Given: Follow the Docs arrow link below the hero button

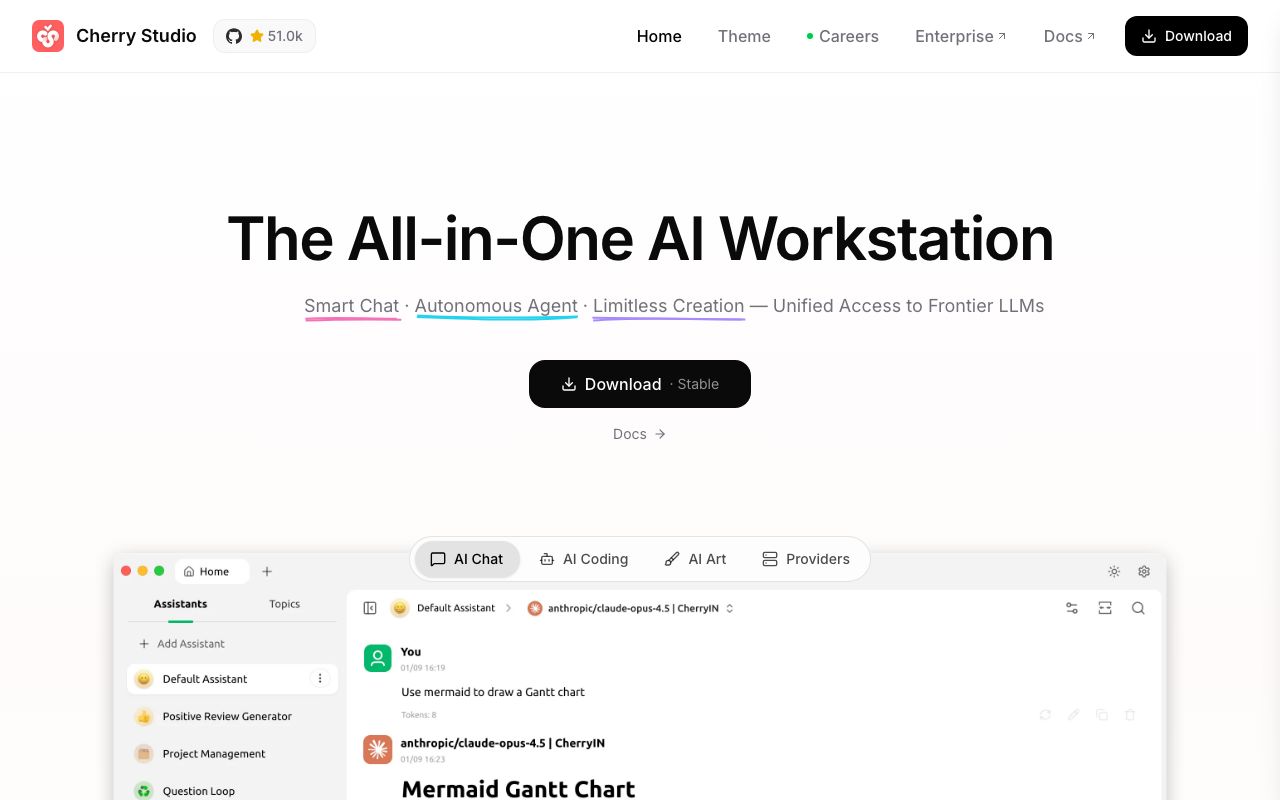Looking at the screenshot, I should tap(640, 434).
